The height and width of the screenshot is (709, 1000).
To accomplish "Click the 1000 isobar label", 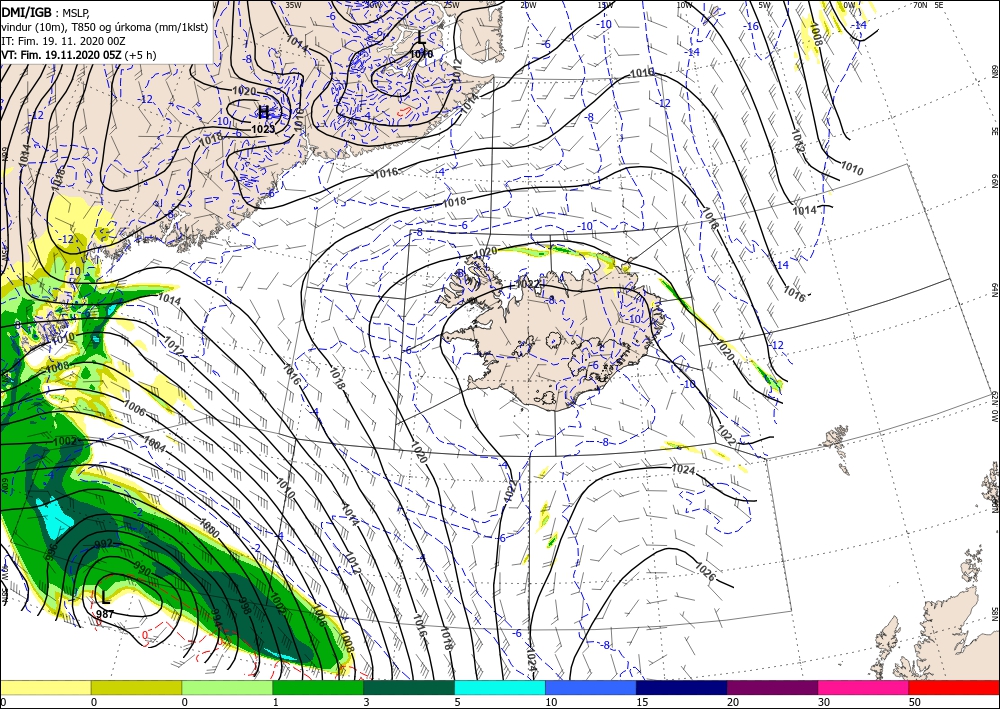I will pos(209,529).
